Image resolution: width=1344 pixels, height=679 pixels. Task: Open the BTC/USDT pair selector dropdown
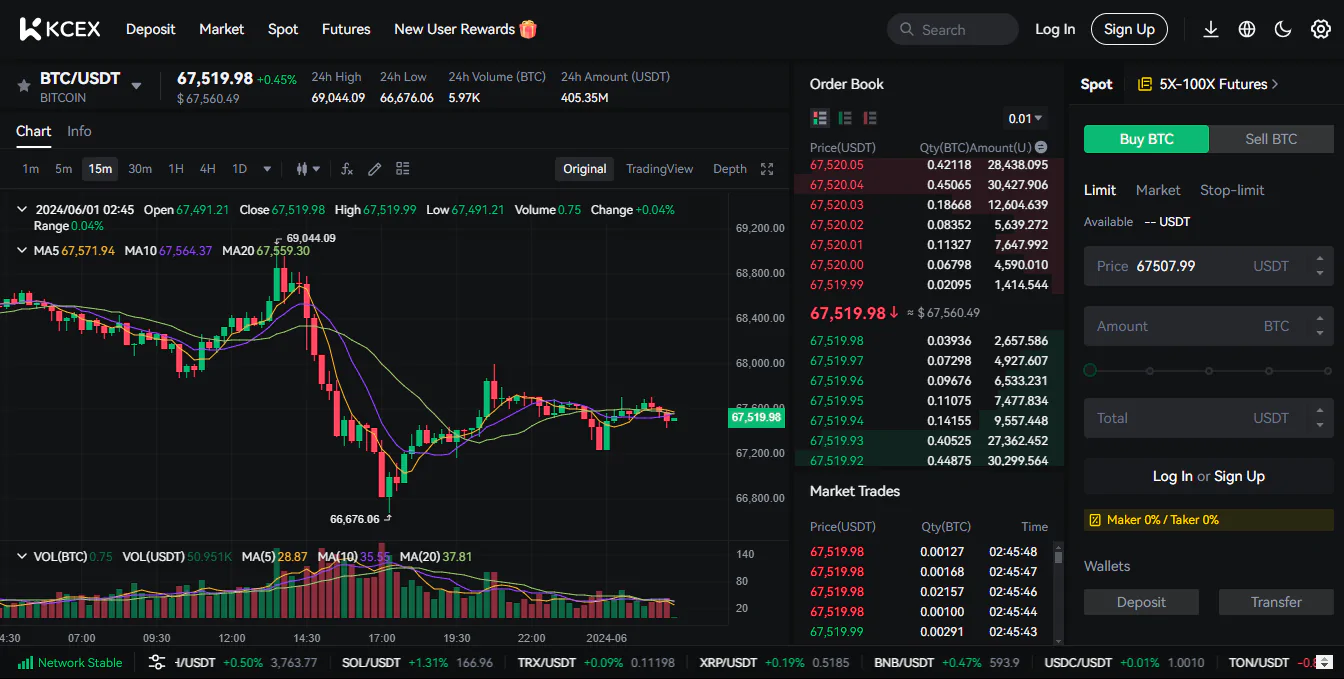137,86
